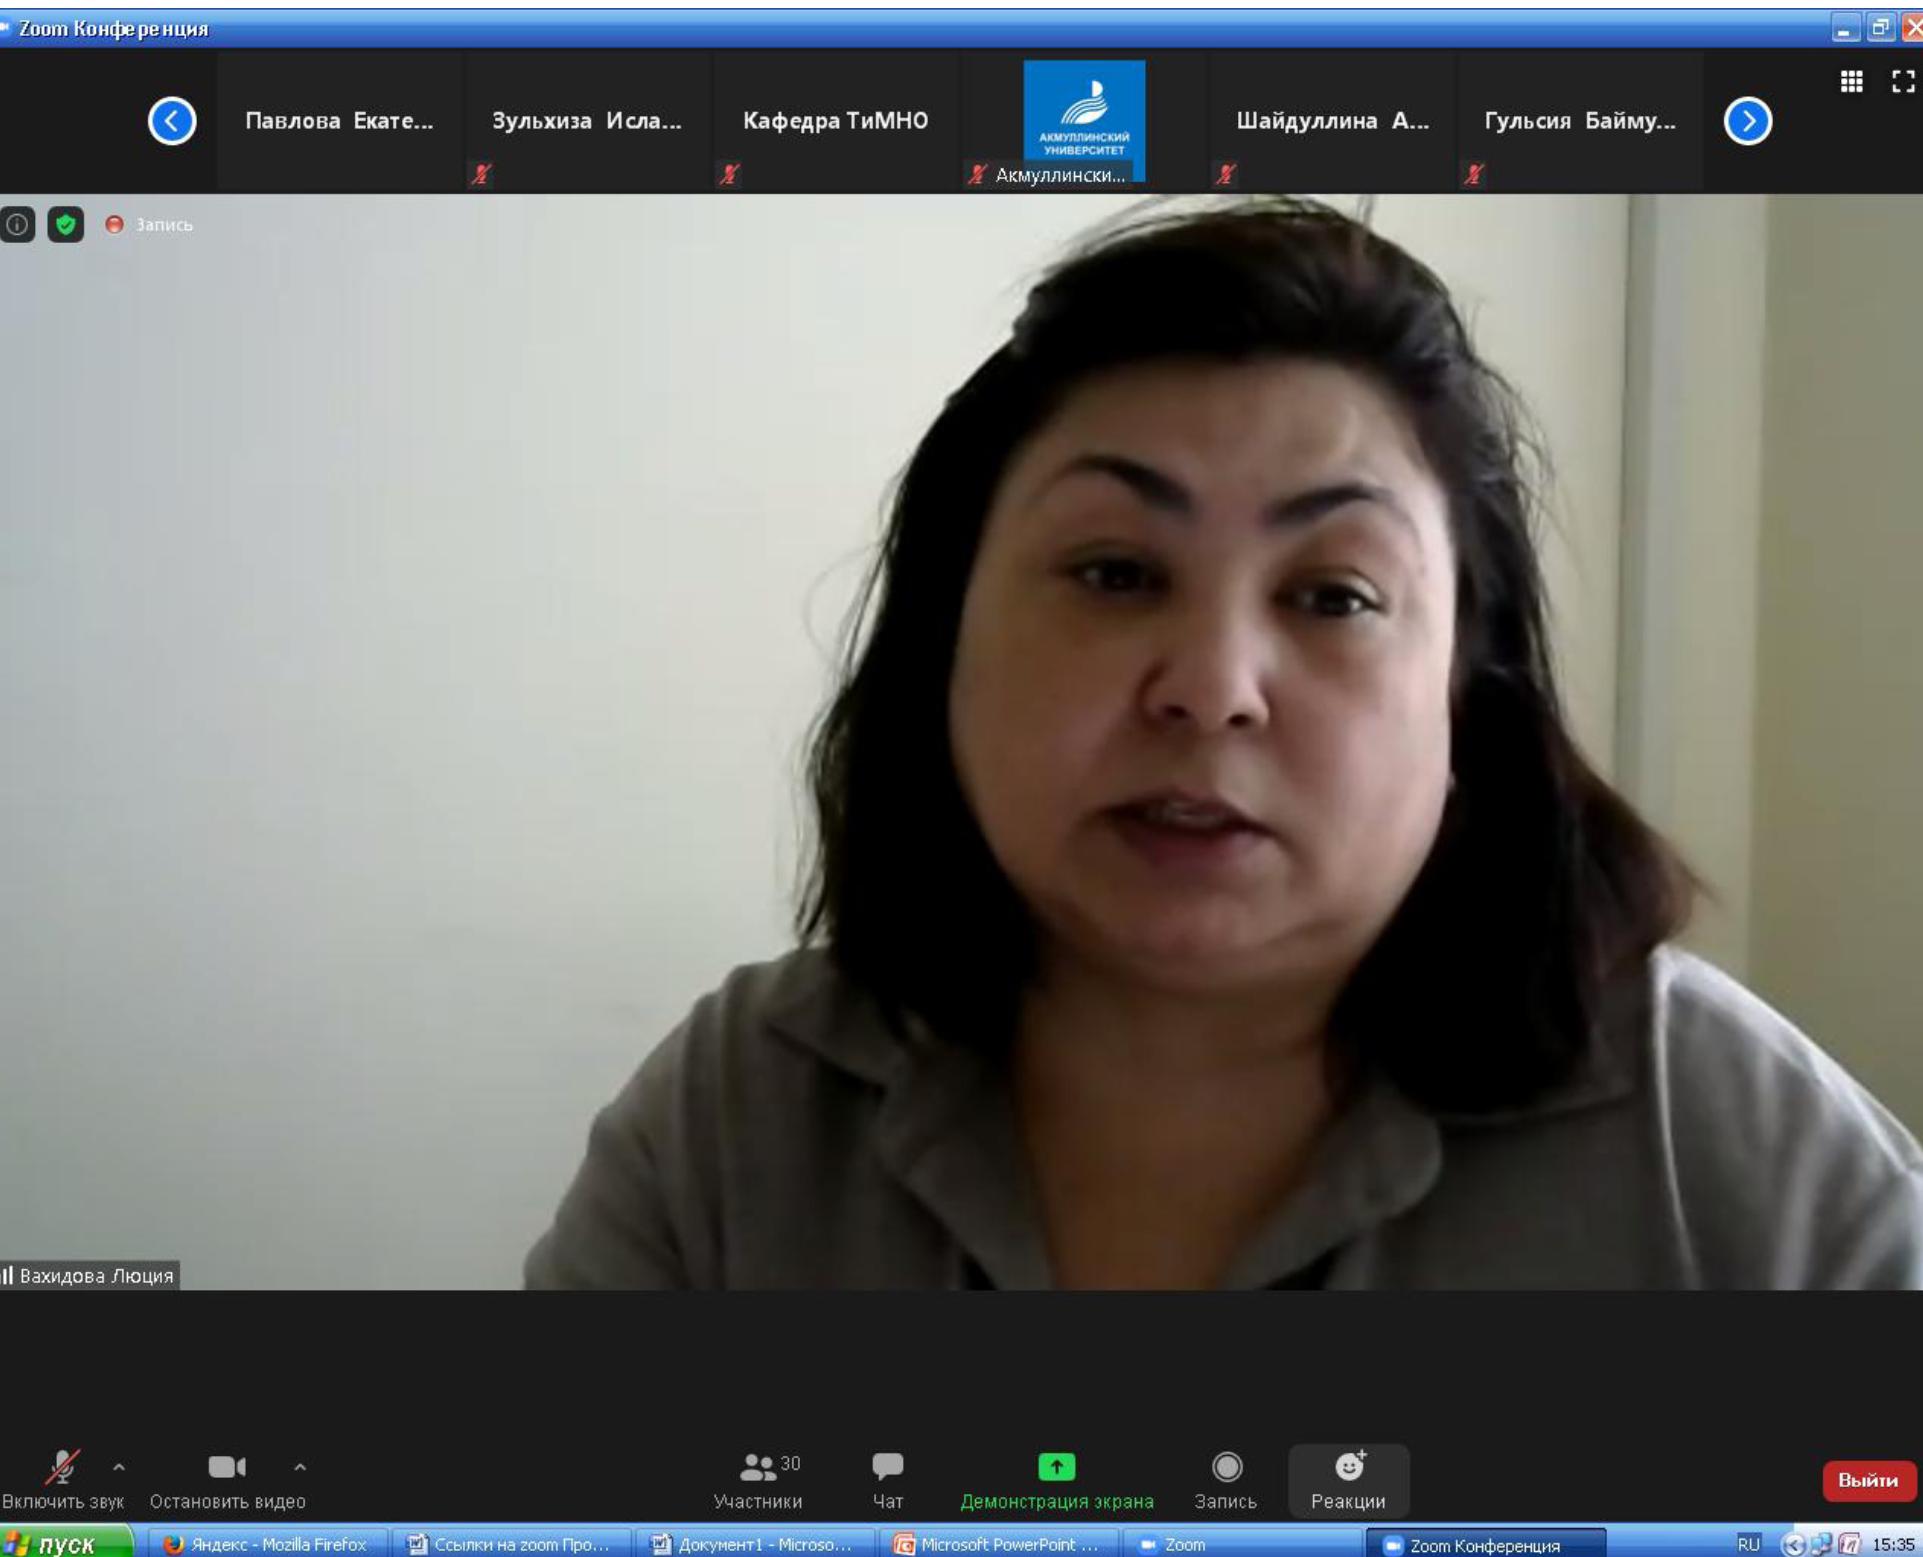The image size is (1923, 1557).
Task: Expand audio settings arrow next to microphone
Action: [x=119, y=1467]
